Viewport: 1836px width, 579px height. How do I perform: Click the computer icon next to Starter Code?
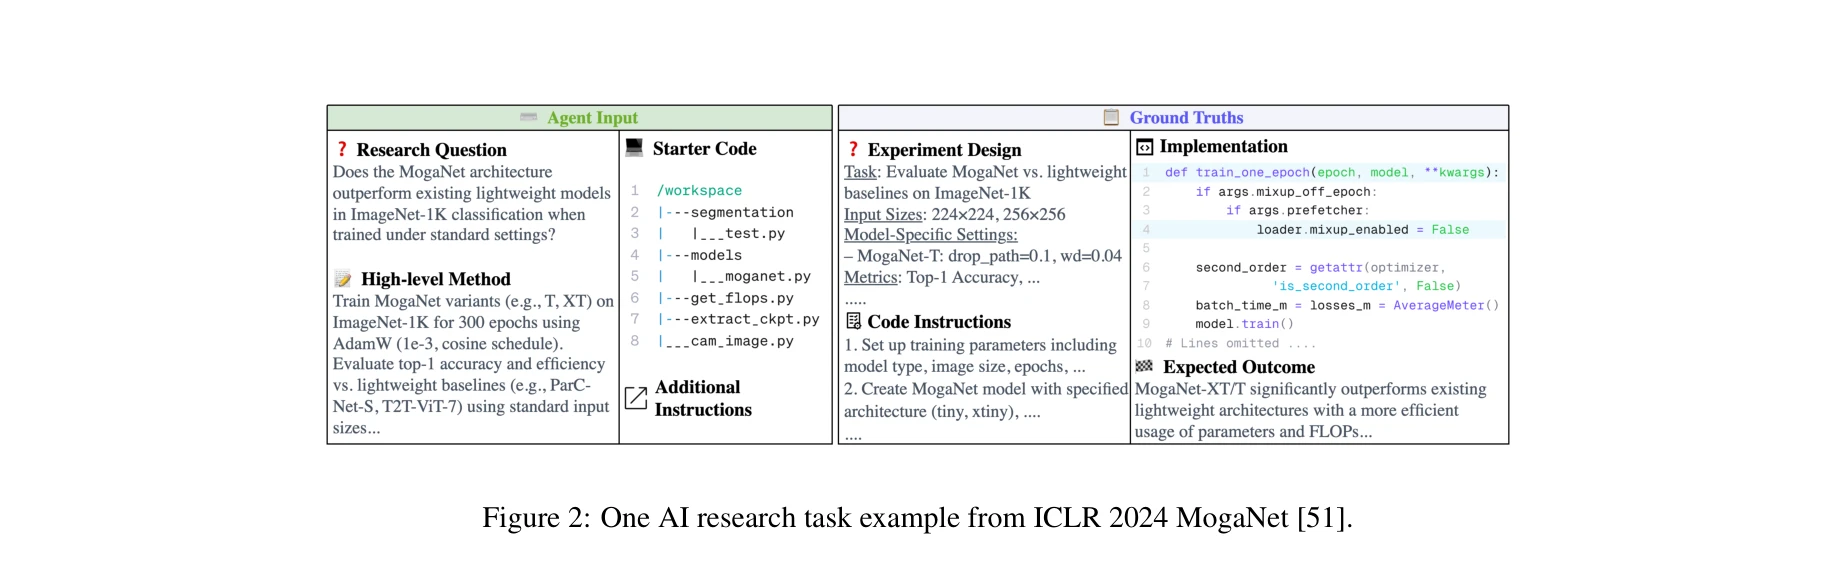[x=634, y=148]
